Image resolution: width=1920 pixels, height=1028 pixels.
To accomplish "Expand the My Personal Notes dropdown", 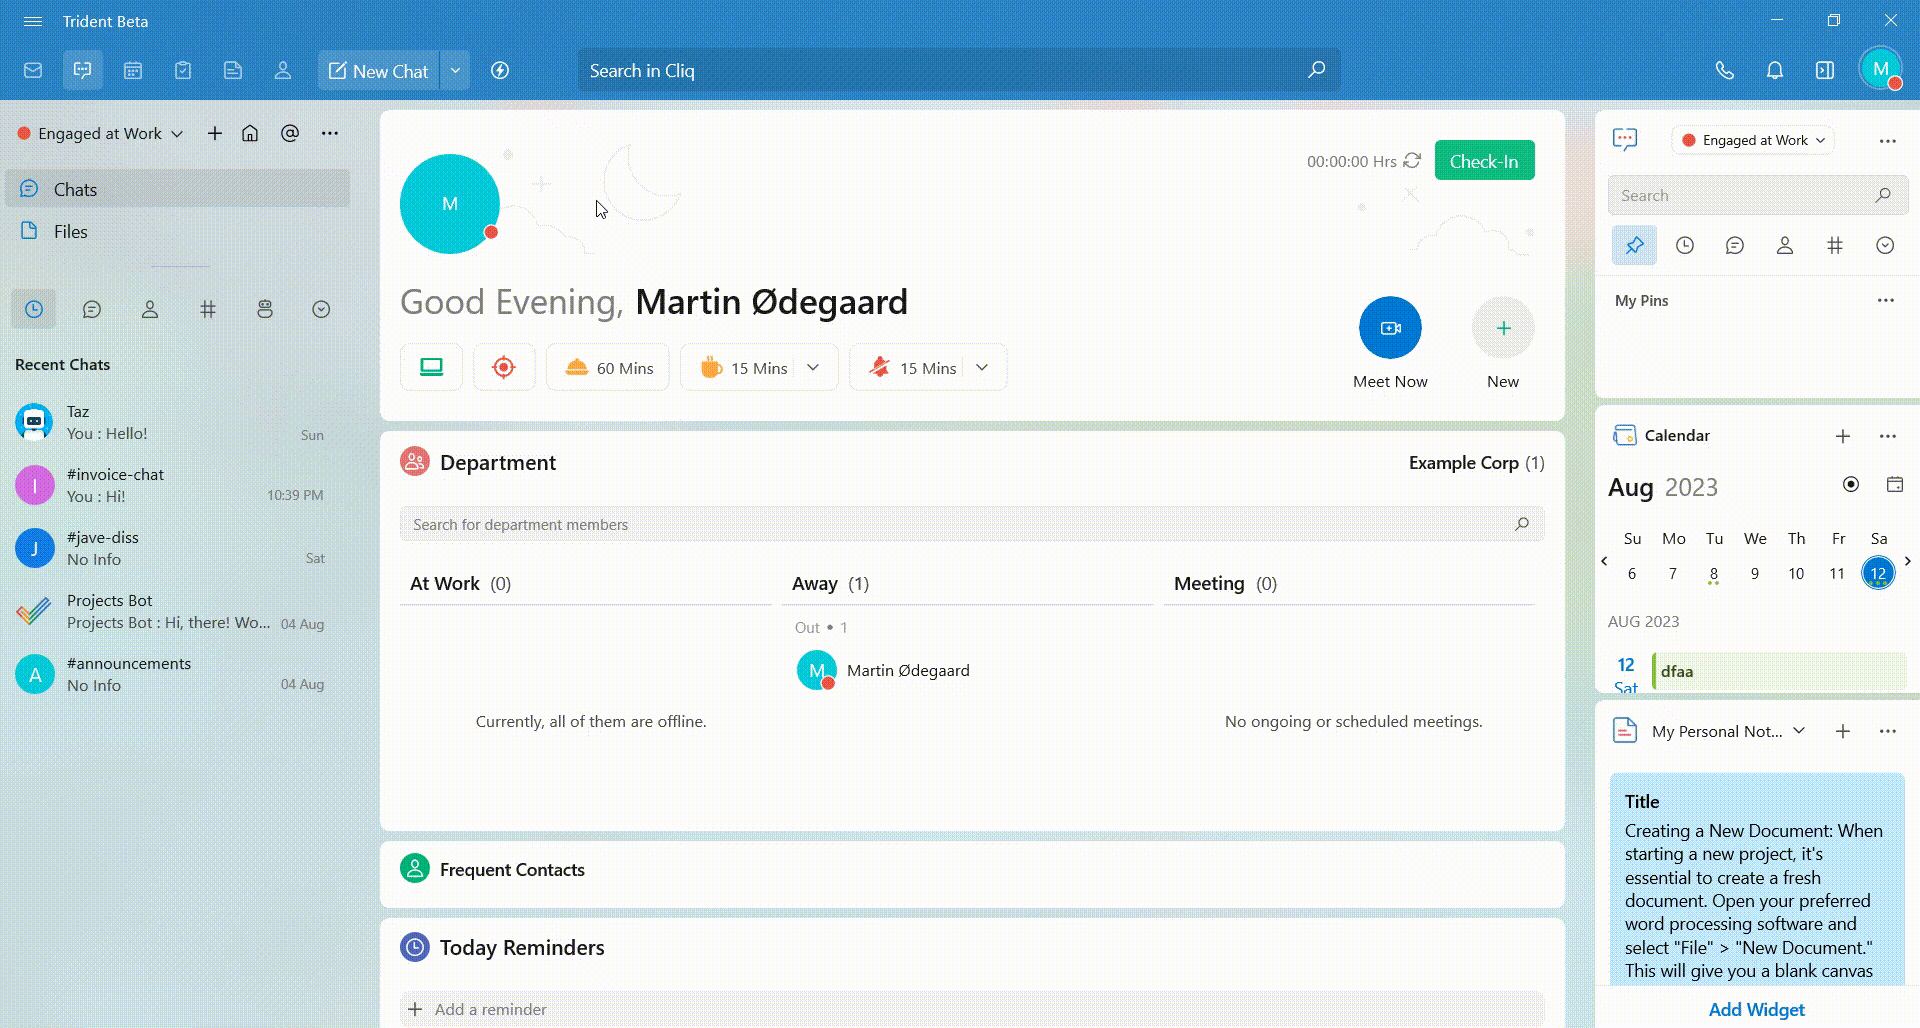I will coord(1799,731).
